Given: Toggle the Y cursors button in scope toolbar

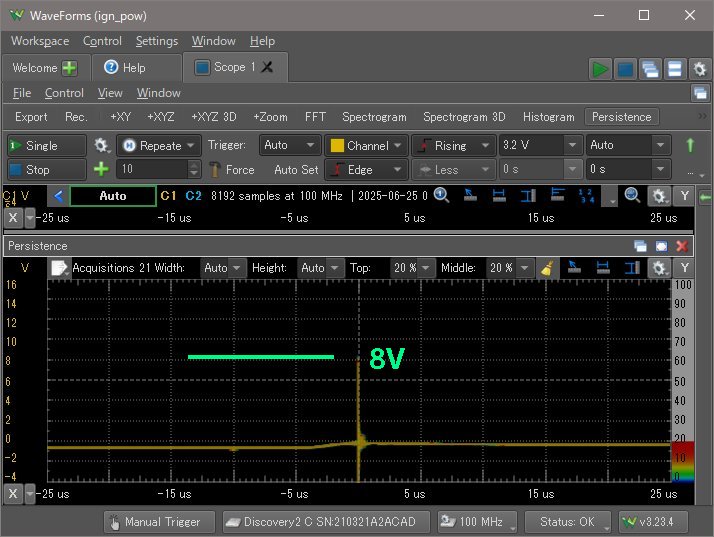Looking at the screenshot, I should [x=683, y=196].
